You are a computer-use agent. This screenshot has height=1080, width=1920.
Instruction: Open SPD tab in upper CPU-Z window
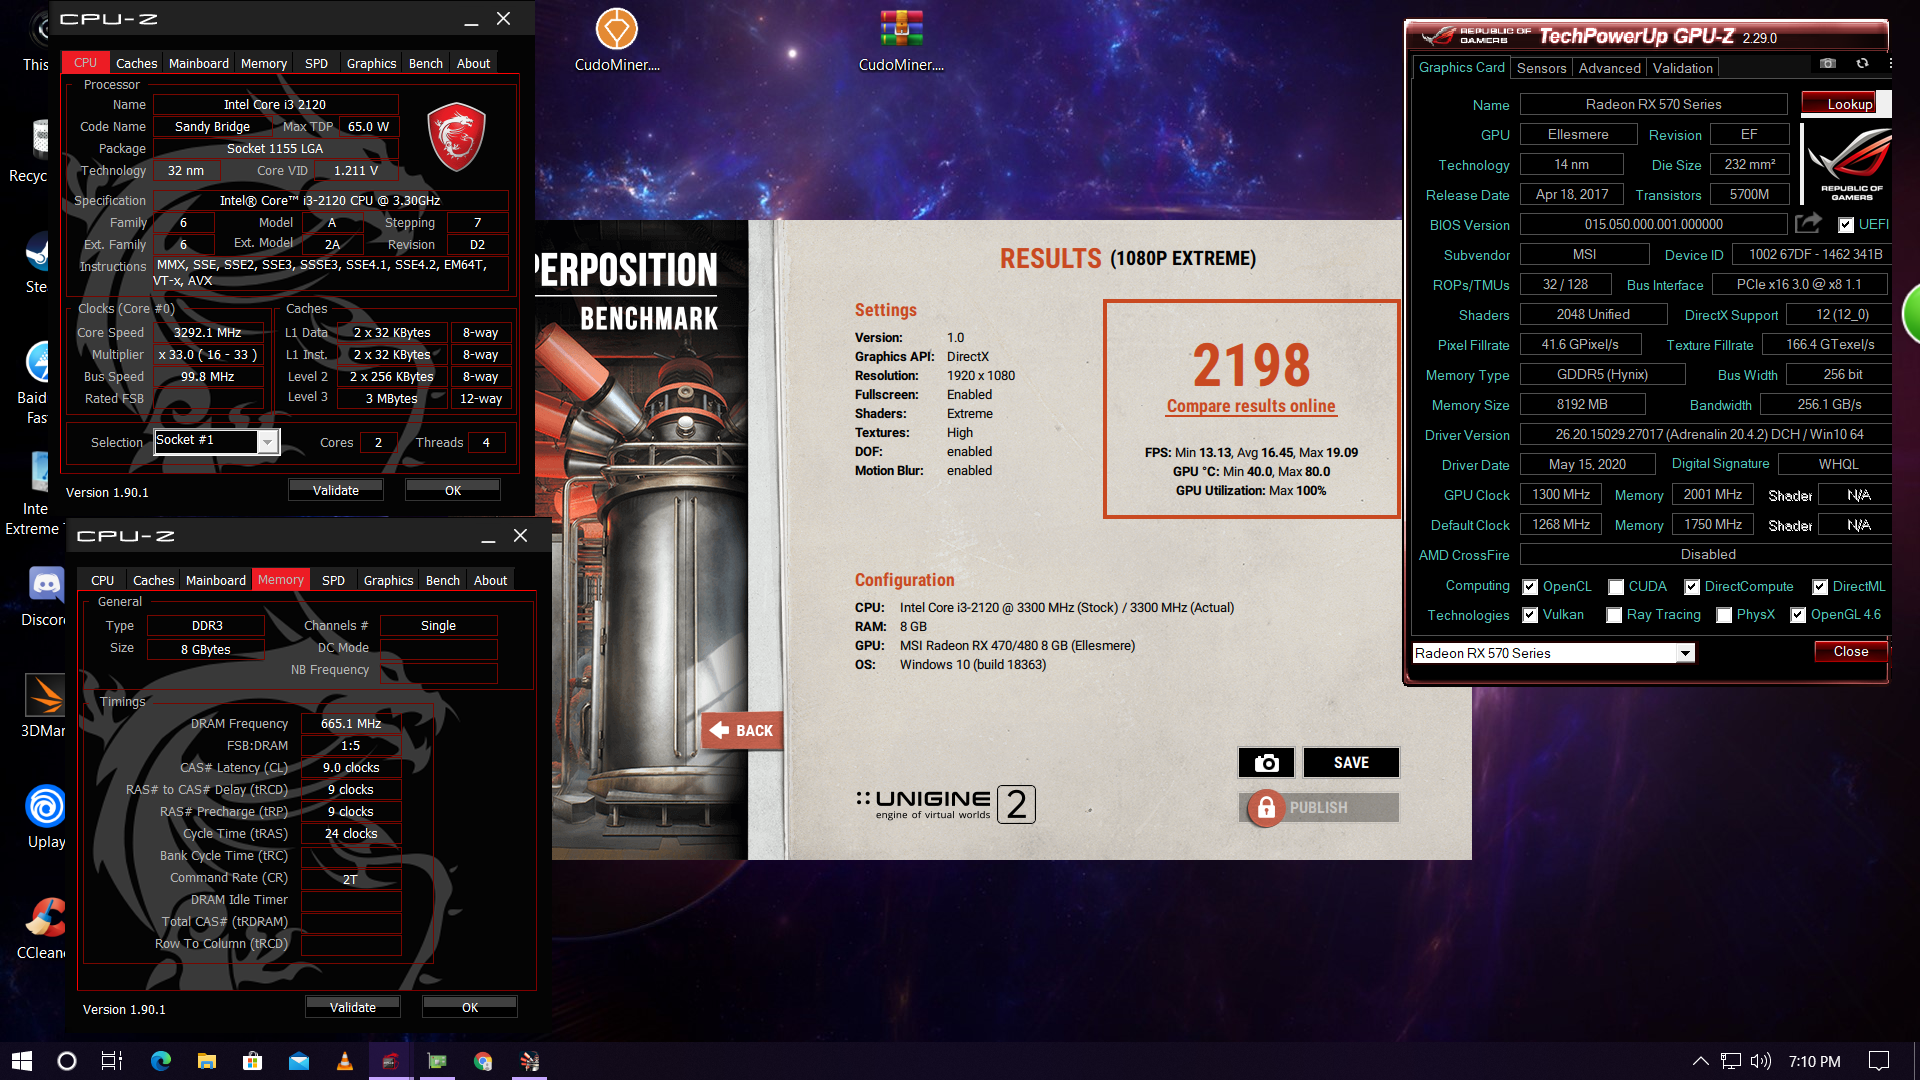pyautogui.click(x=316, y=63)
